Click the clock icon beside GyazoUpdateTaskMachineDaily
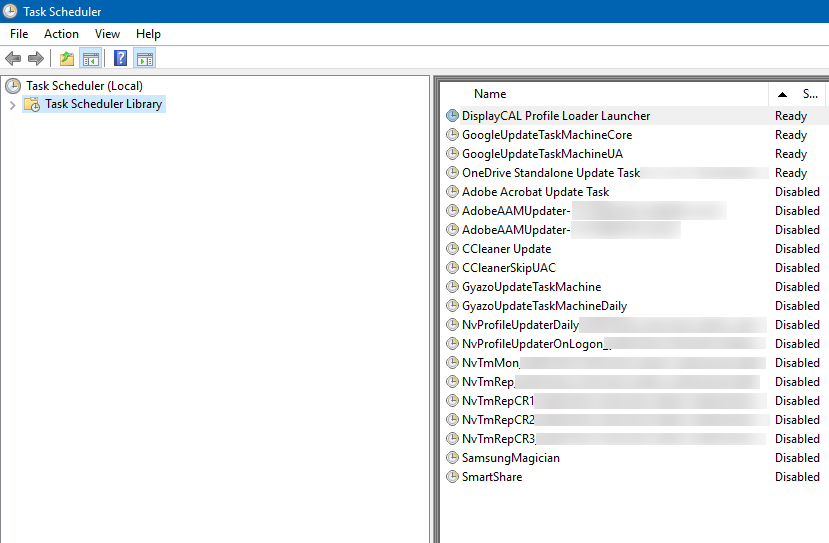This screenshot has width=829, height=543. [452, 306]
